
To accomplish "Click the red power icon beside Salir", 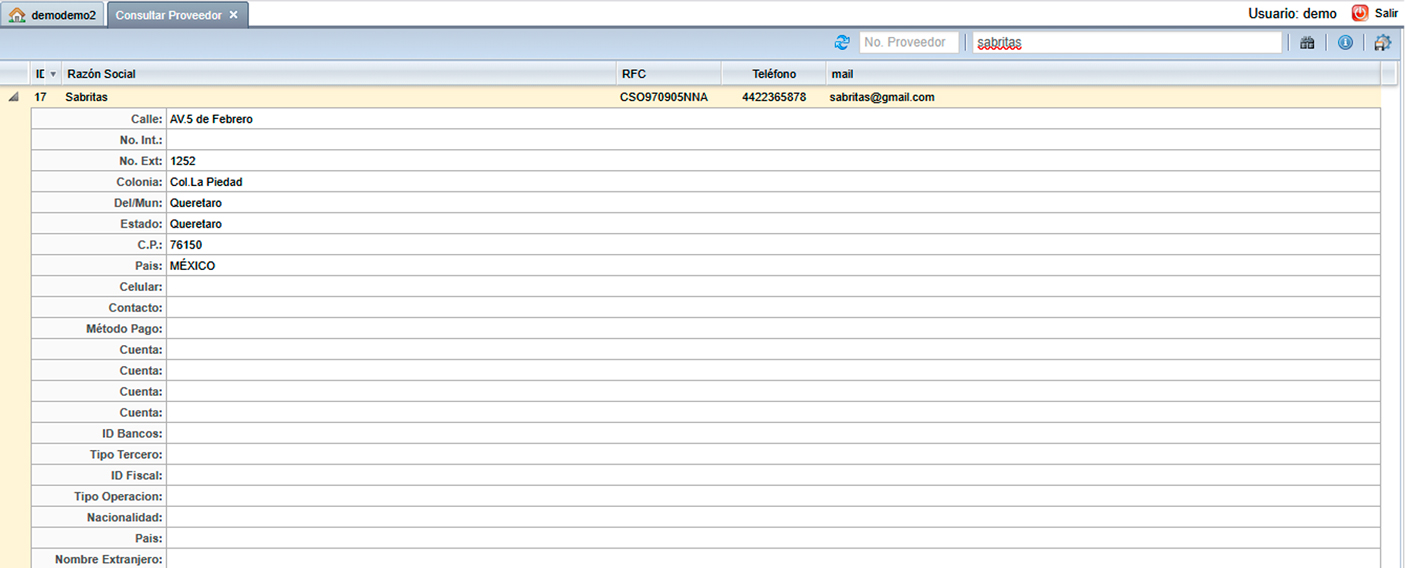I will click(x=1359, y=13).
